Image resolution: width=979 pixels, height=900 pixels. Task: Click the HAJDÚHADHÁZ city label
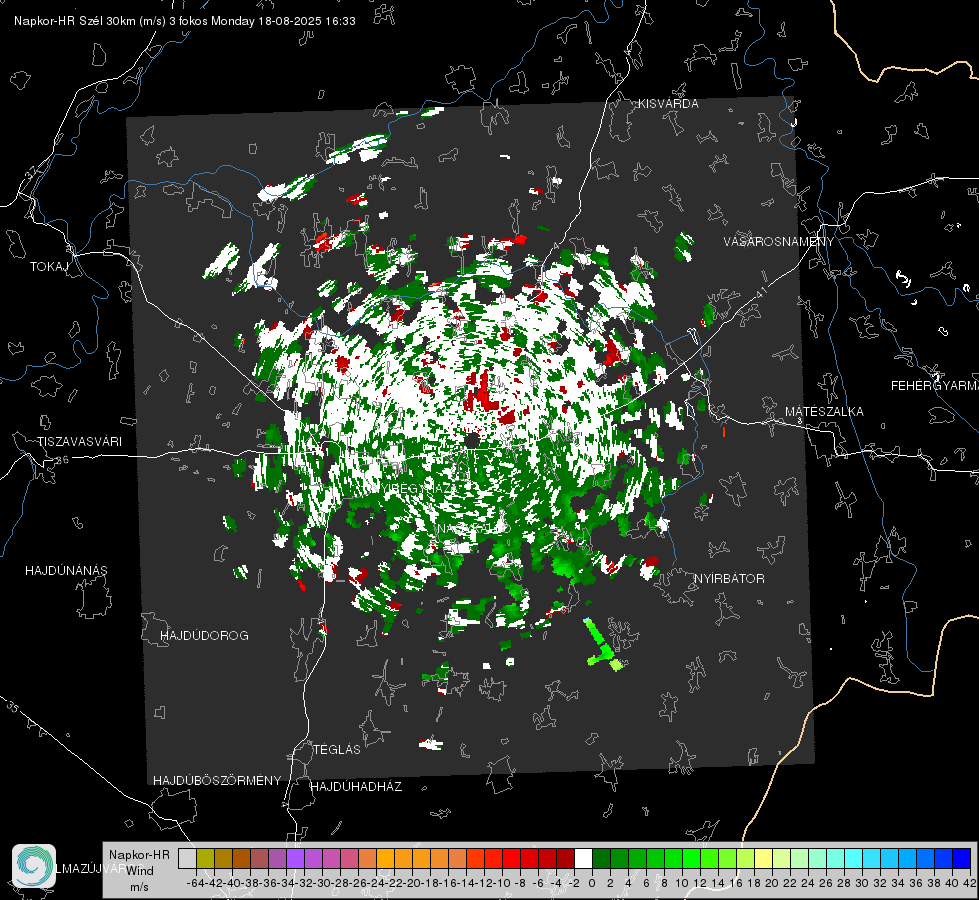[x=357, y=786]
